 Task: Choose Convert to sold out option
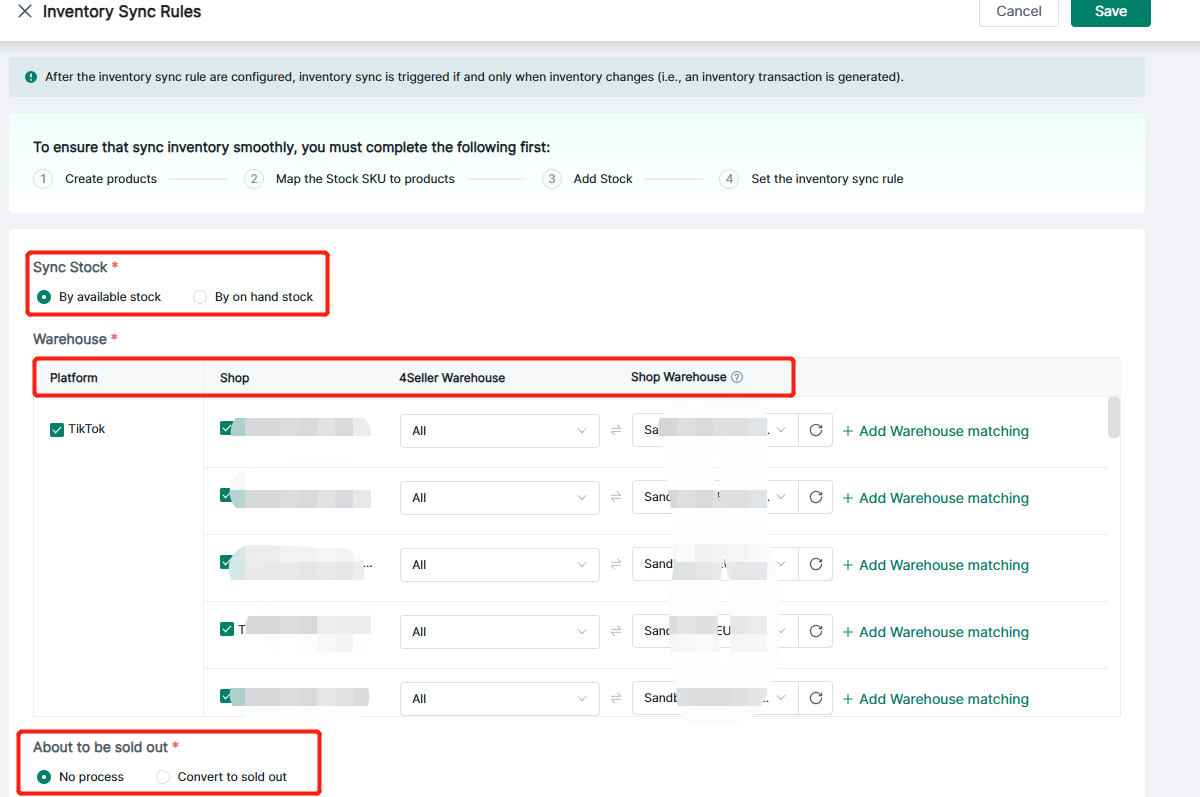[163, 777]
